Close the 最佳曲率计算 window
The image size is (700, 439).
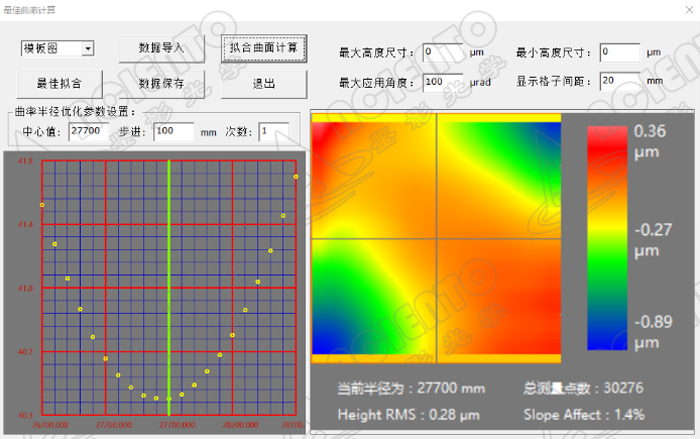[682, 10]
